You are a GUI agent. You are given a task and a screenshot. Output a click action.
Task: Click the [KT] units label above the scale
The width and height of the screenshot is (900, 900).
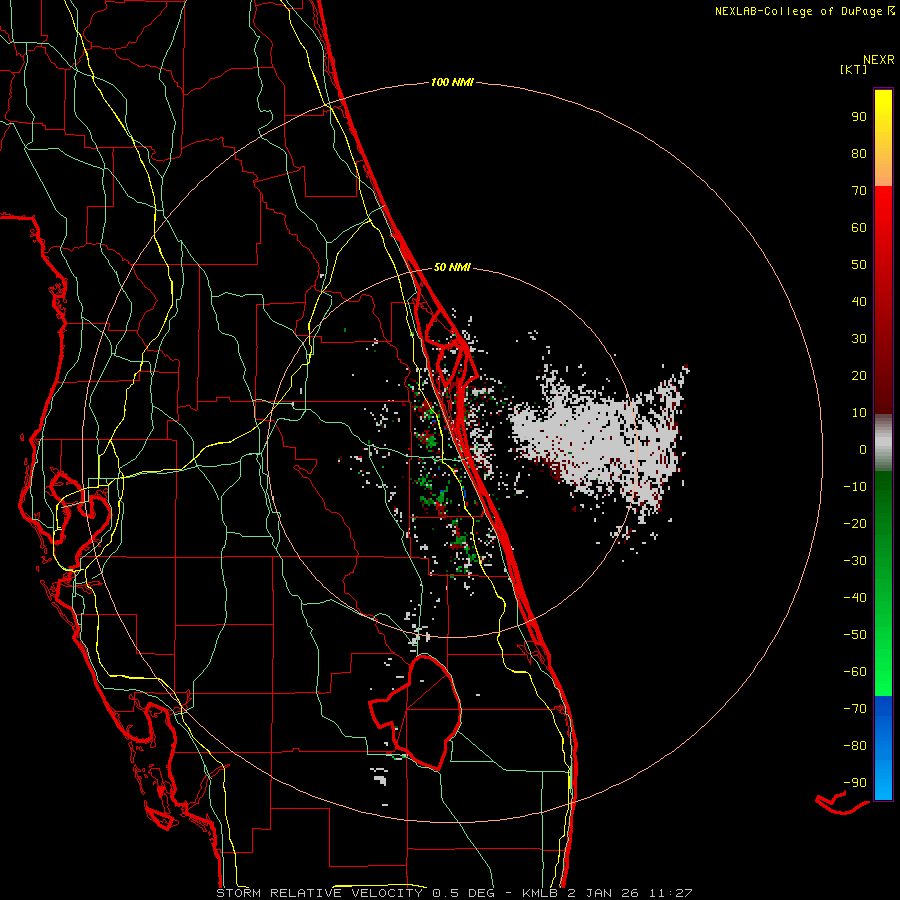point(854,69)
